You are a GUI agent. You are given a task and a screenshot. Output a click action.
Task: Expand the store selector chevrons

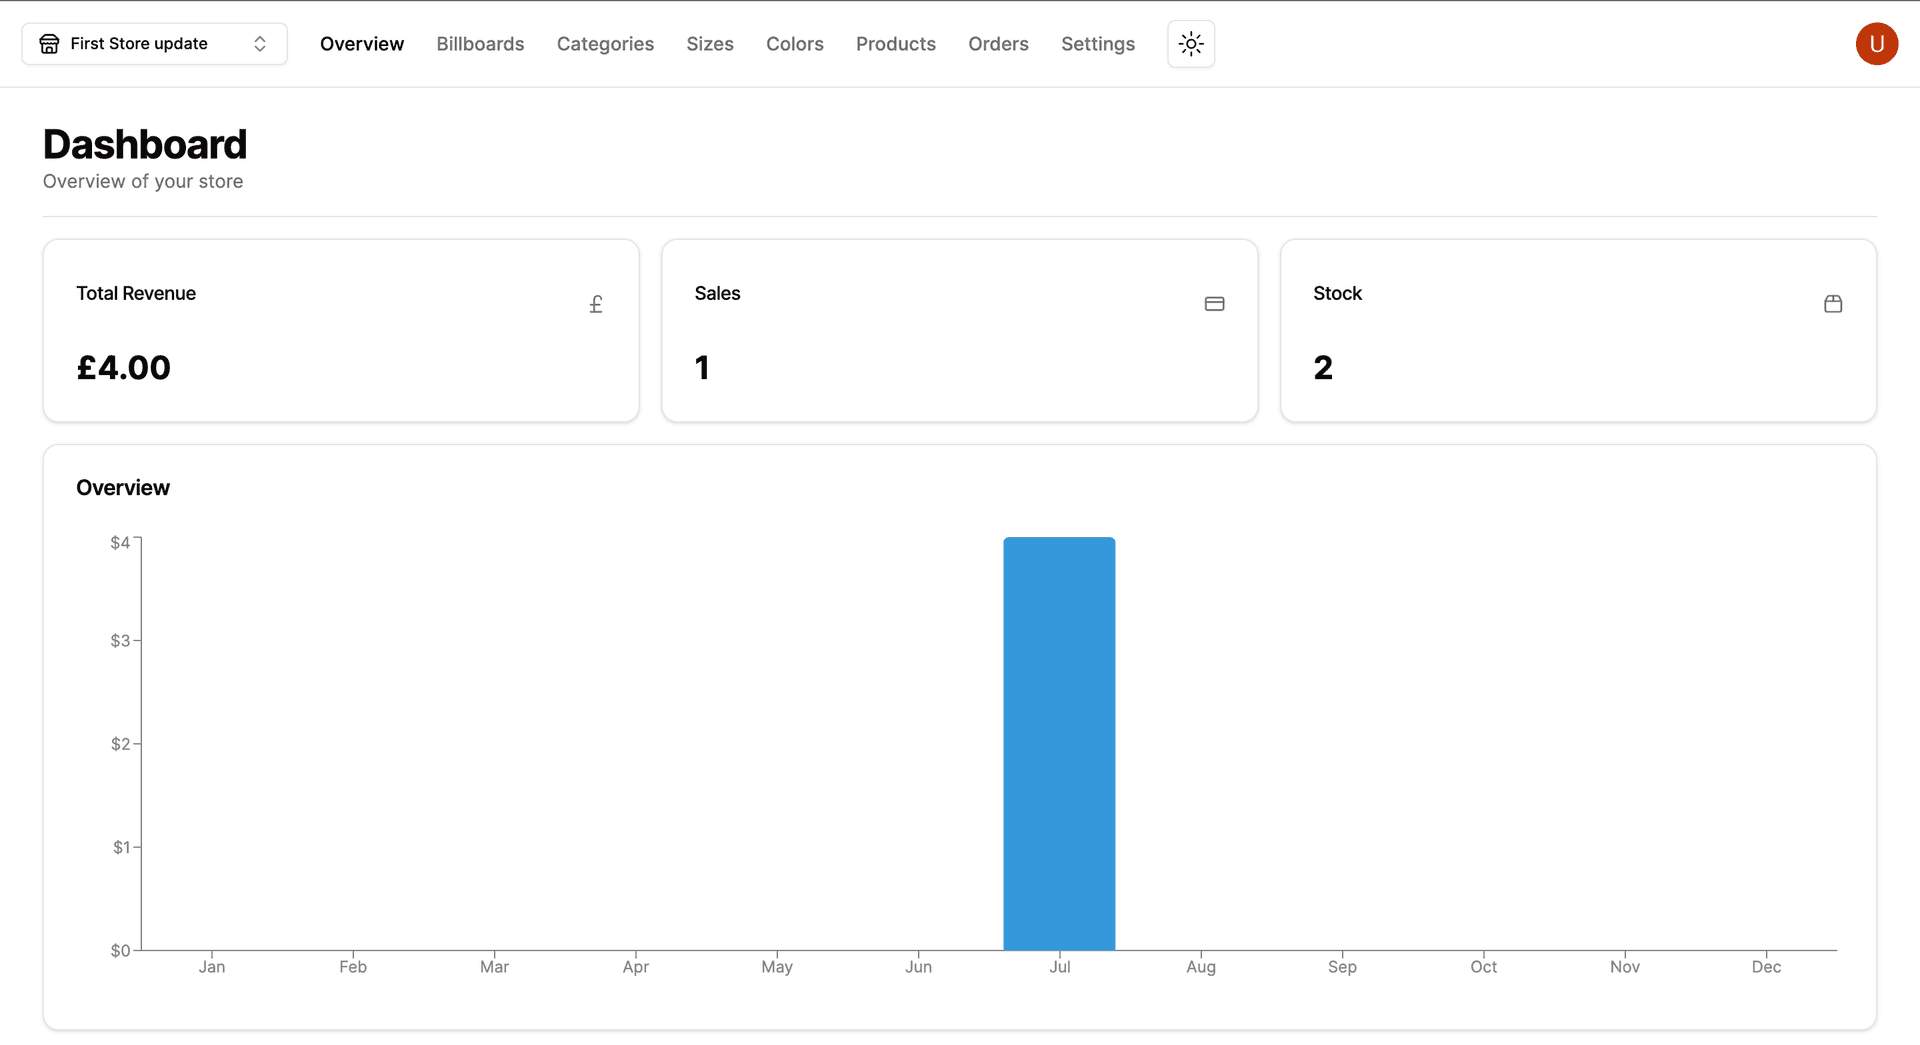point(259,43)
